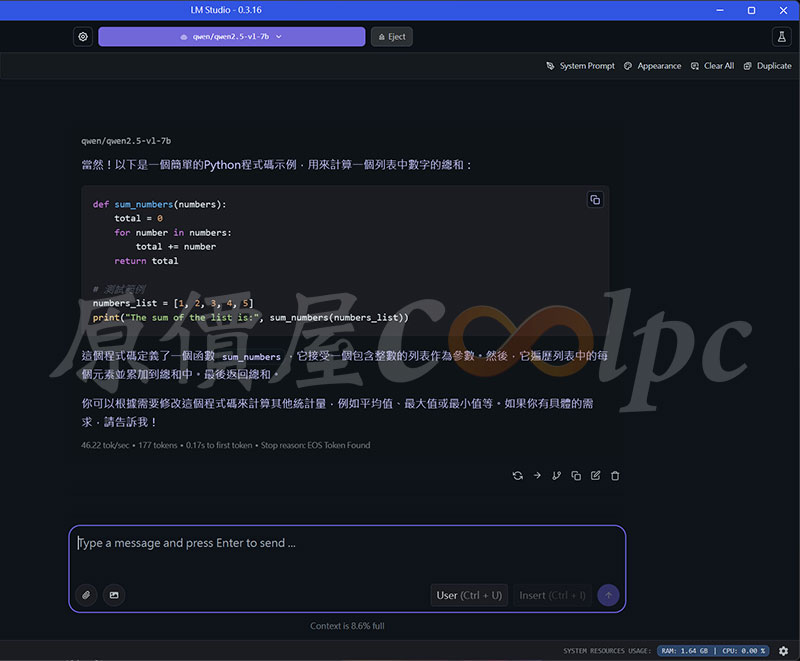Open app settings gear in status bar
Viewport: 800px width, 661px height.
click(783, 651)
